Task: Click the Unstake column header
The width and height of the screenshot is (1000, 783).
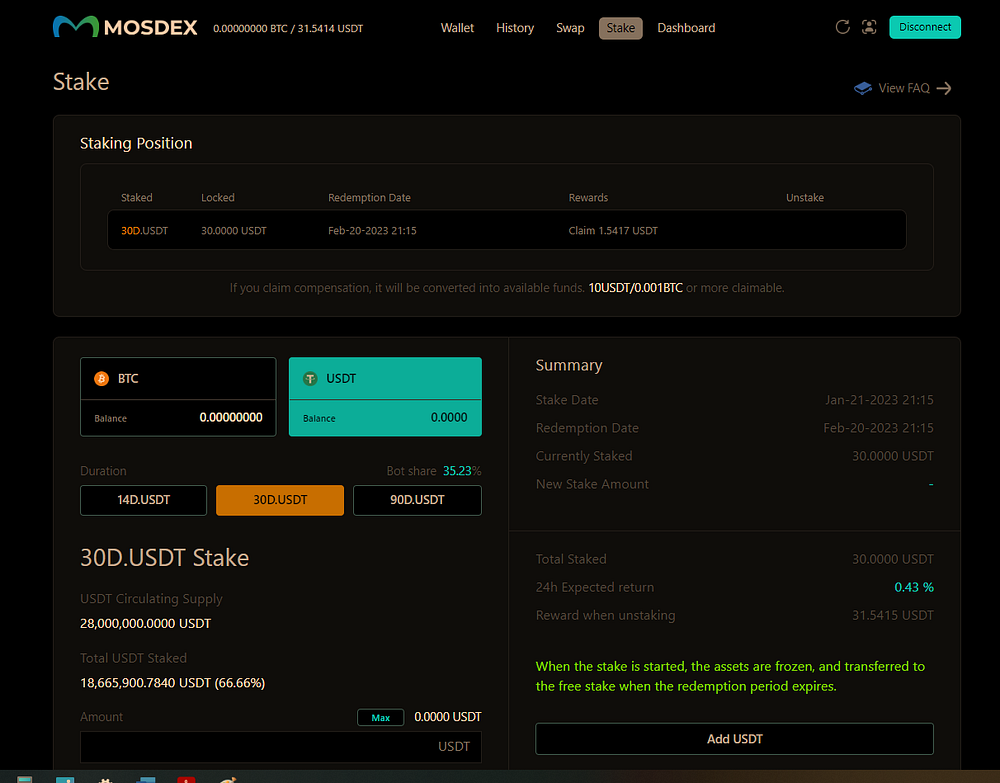Action: pyautogui.click(x=804, y=198)
